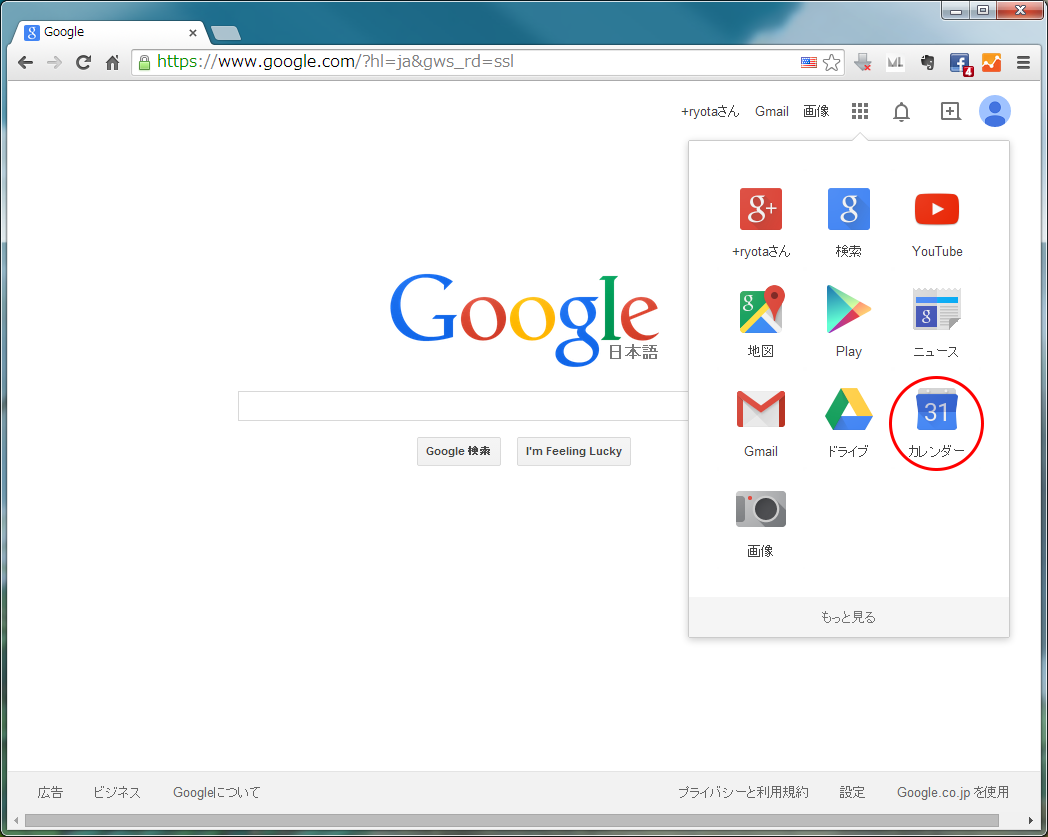The height and width of the screenshot is (837, 1048).
Task: Reload the current page
Action: pos(84,63)
